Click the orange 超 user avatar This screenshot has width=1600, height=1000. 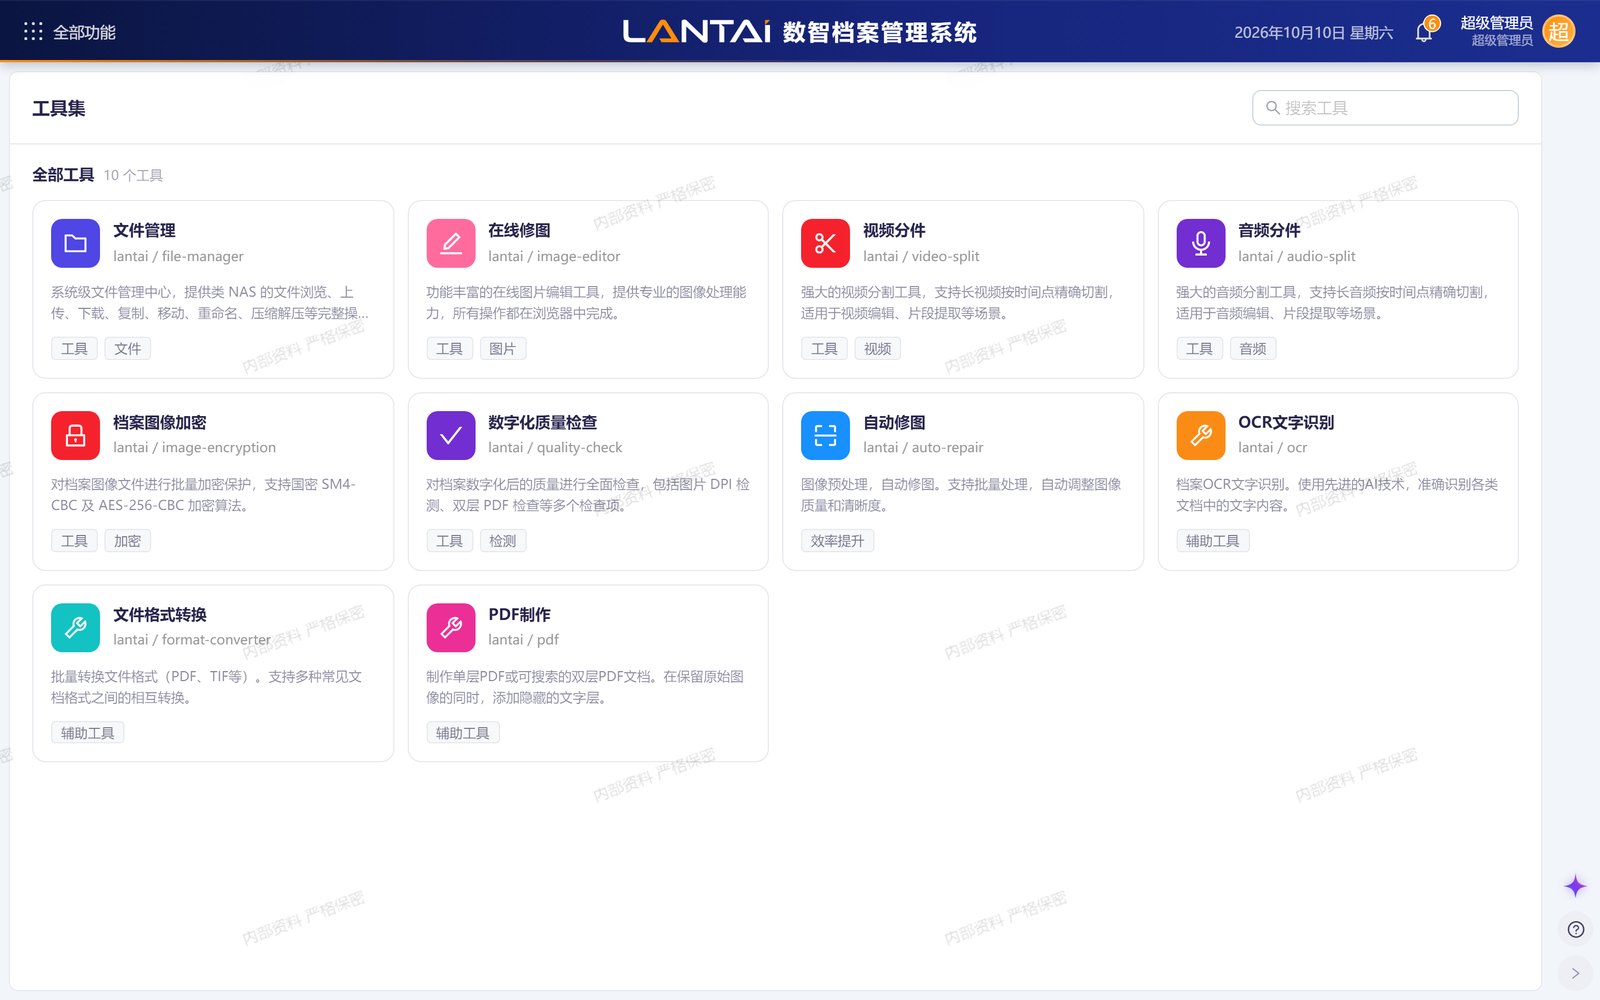1559,32
